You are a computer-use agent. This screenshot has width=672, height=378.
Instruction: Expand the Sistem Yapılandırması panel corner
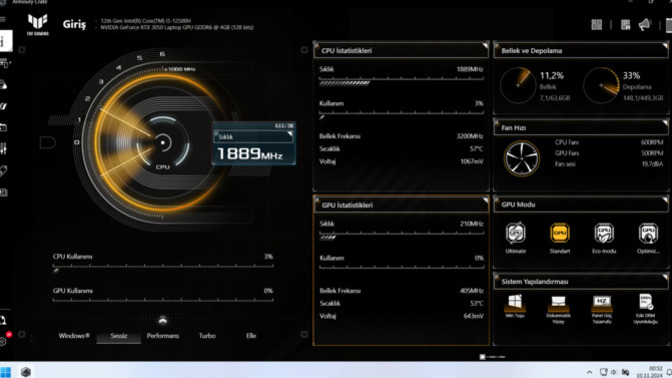tap(665, 277)
